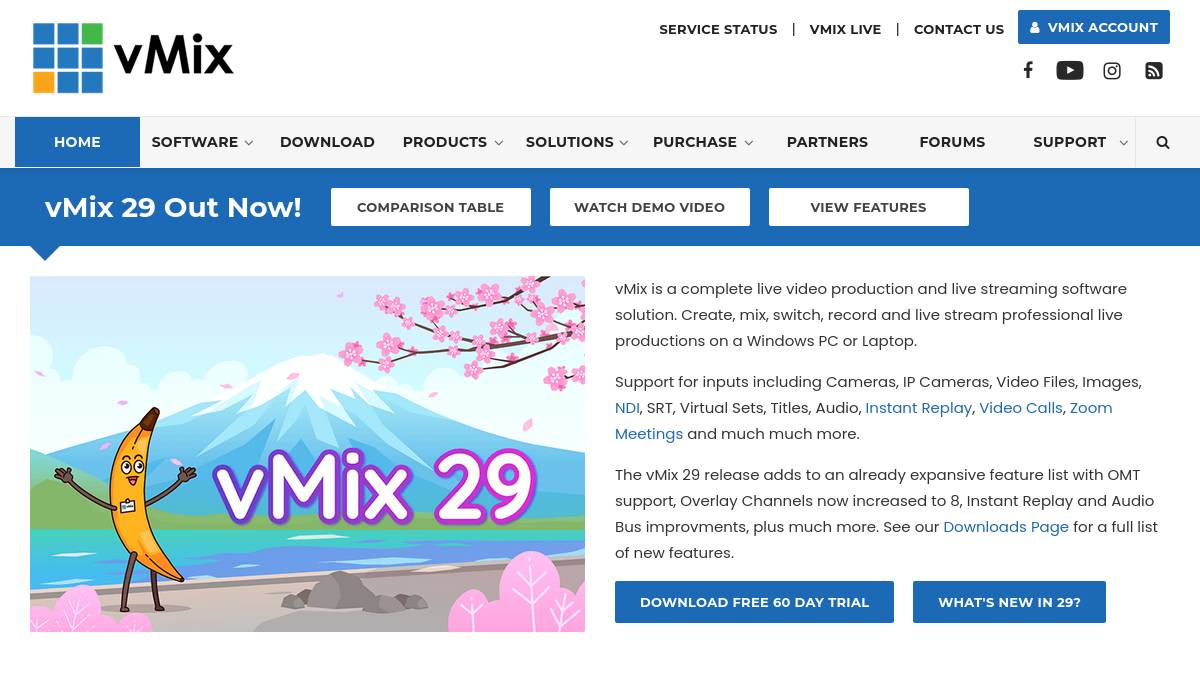Click the 'vMix 29 Out Now!' heading

click(173, 207)
